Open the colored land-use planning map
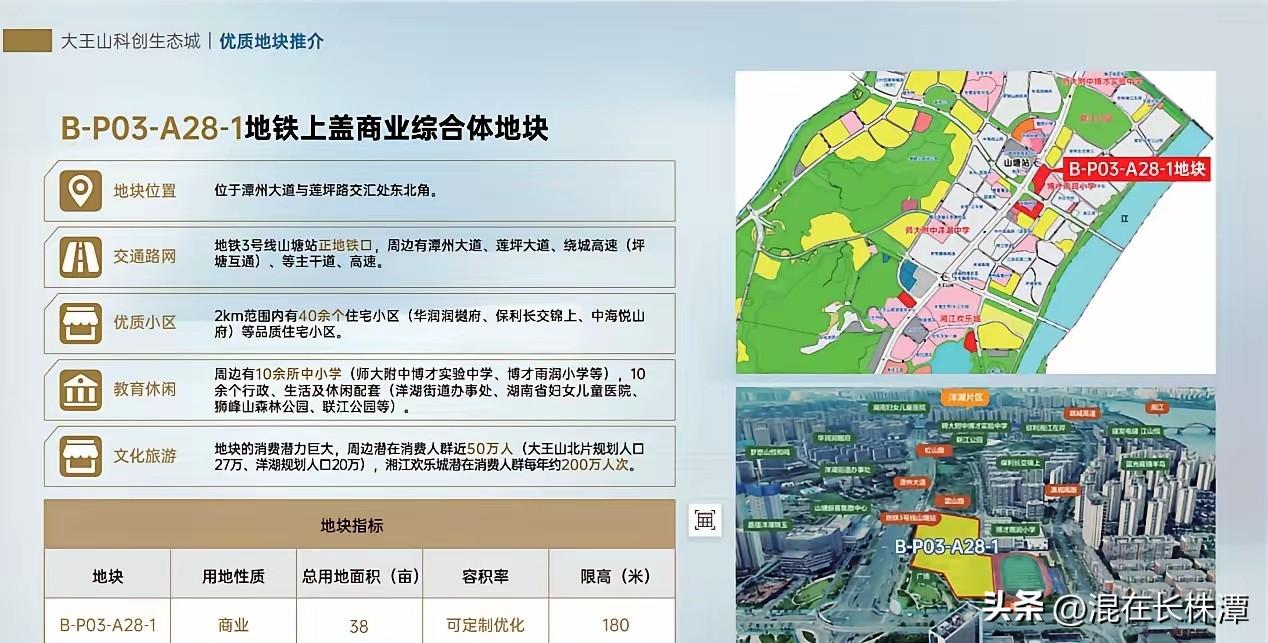 pos(975,222)
